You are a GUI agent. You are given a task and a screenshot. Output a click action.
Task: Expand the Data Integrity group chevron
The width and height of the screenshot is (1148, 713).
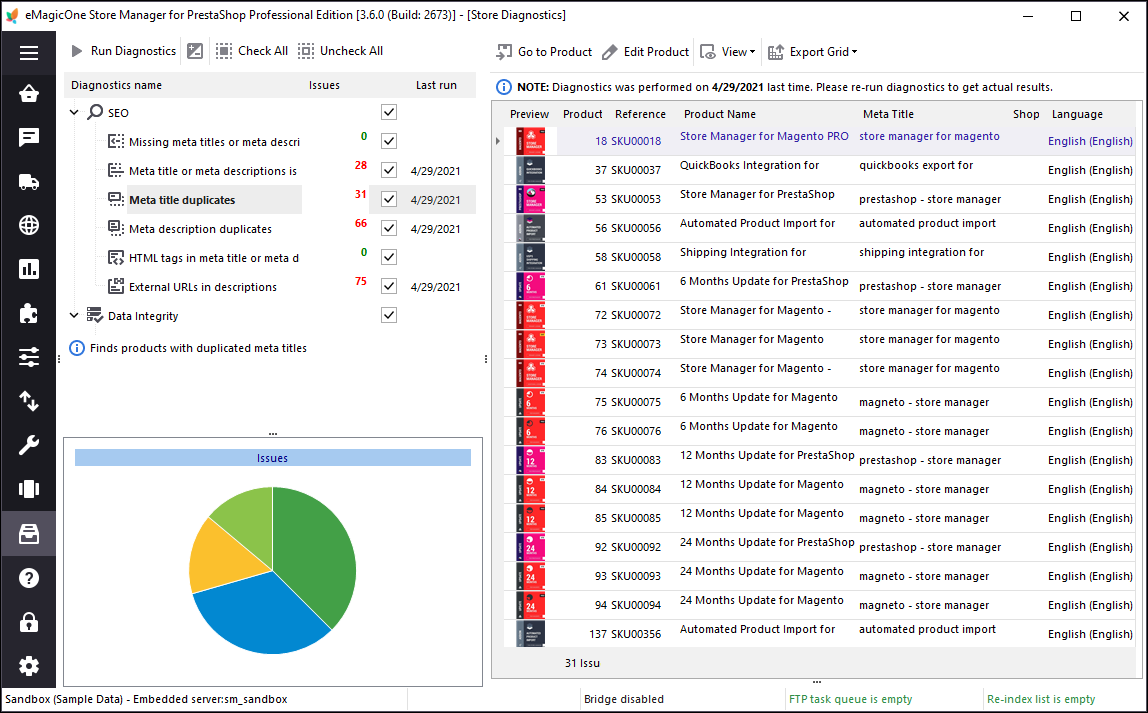[x=74, y=316]
